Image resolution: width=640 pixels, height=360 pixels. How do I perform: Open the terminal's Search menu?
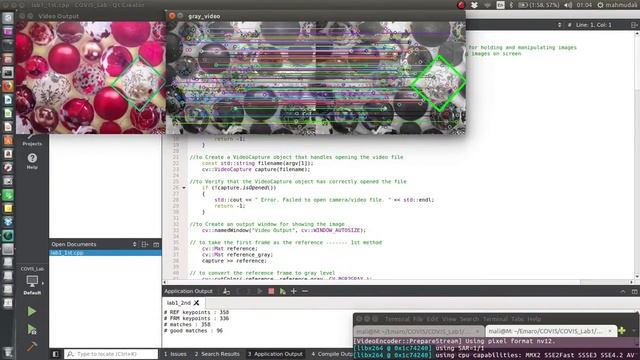point(469,319)
